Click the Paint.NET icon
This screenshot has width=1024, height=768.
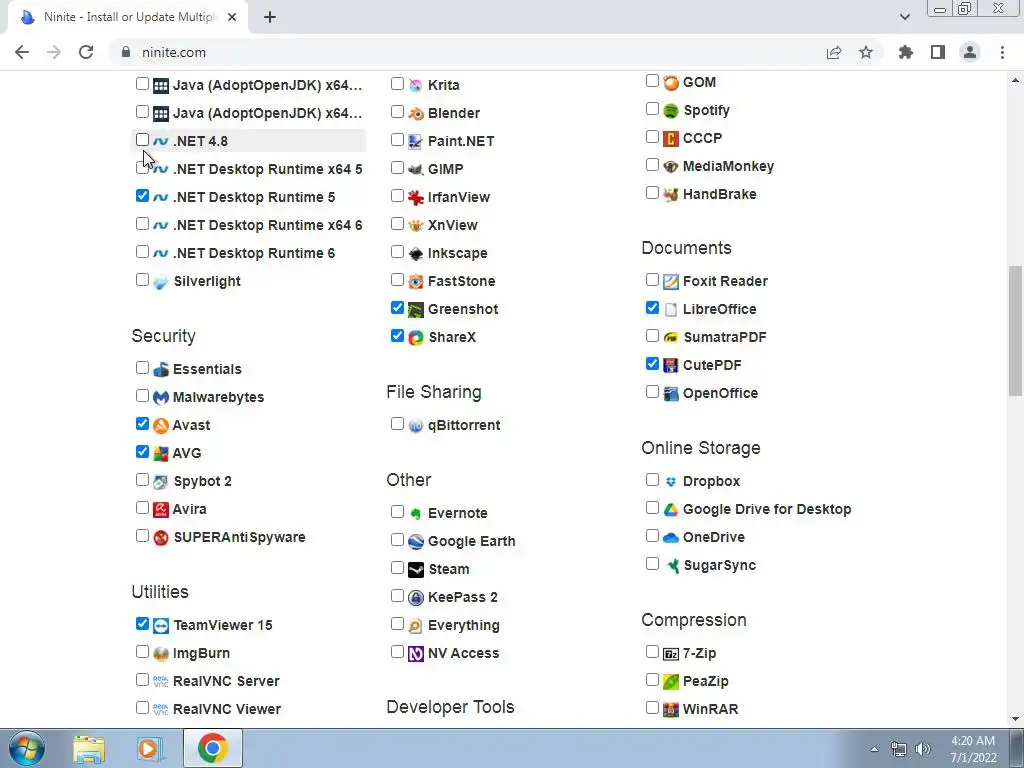point(416,142)
